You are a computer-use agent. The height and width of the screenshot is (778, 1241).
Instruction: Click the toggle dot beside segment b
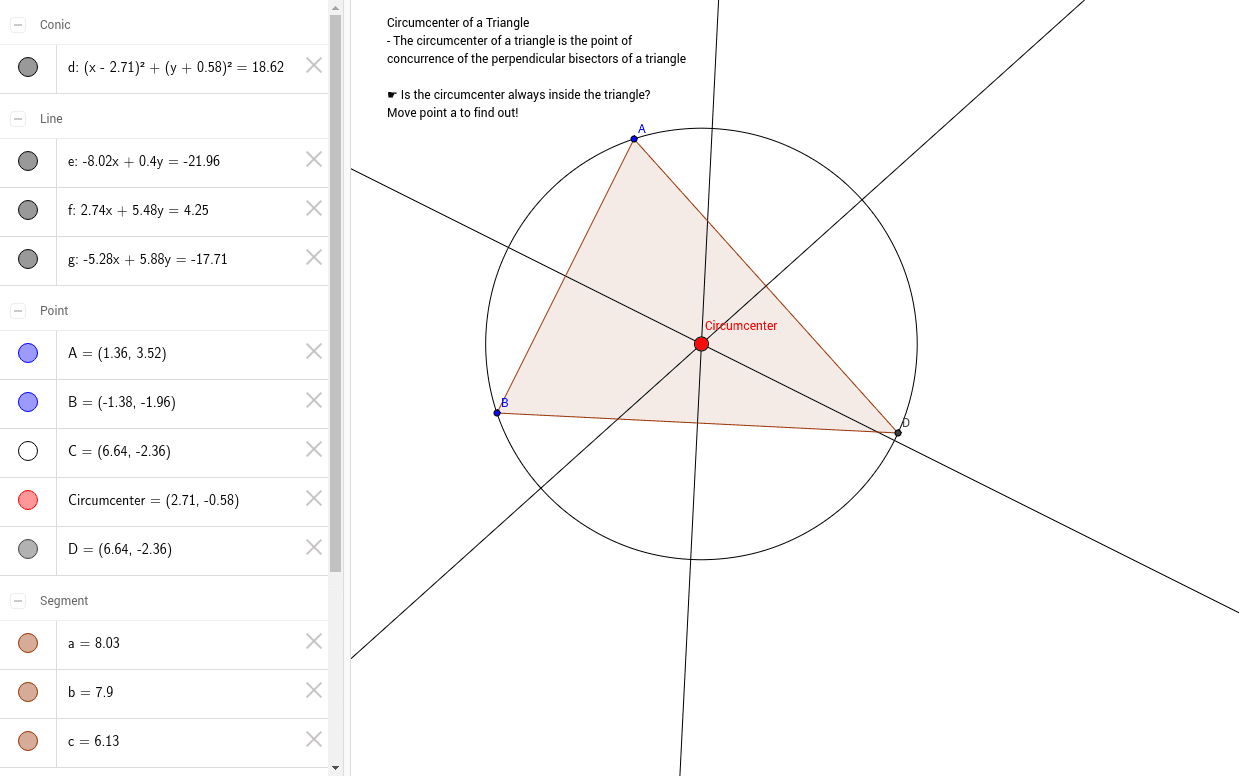click(29, 691)
